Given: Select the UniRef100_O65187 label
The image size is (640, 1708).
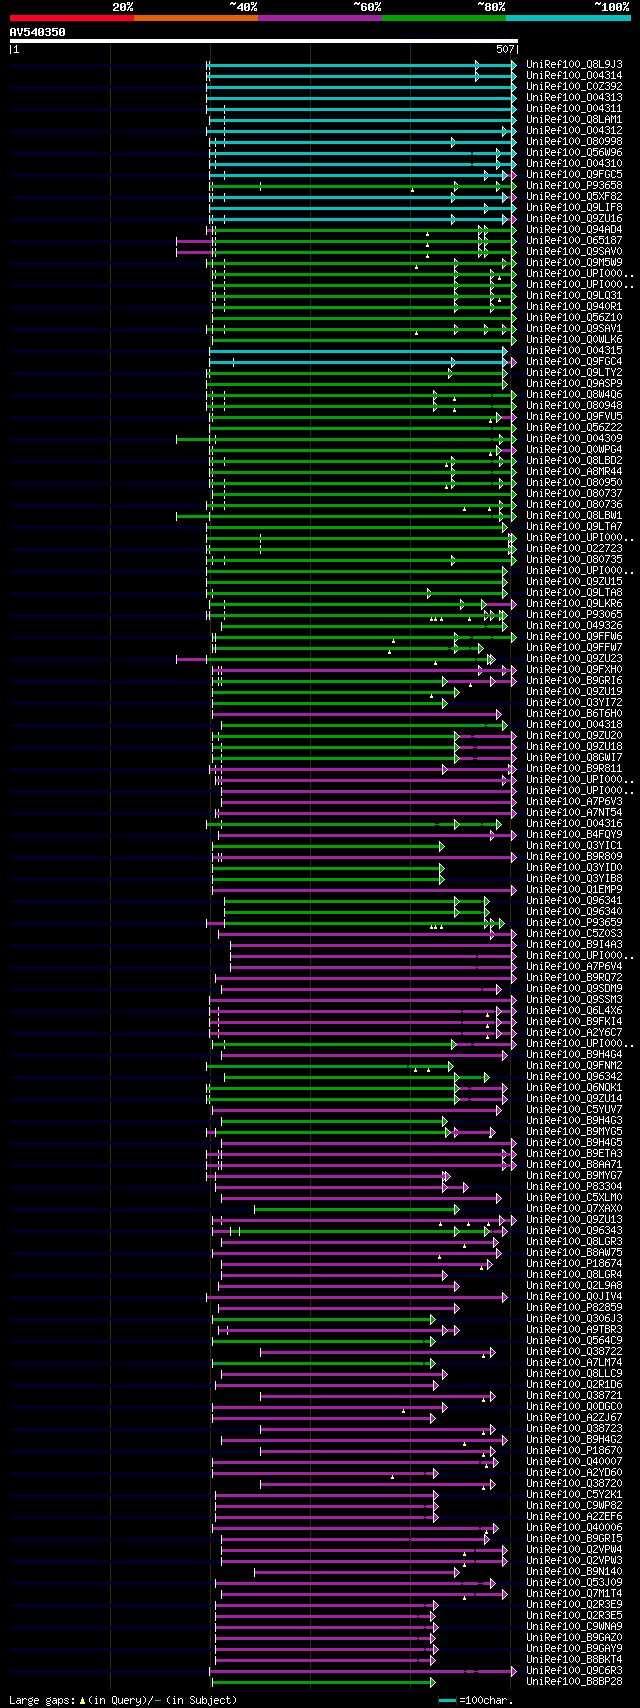Looking at the screenshot, I should pyautogui.click(x=574, y=240).
